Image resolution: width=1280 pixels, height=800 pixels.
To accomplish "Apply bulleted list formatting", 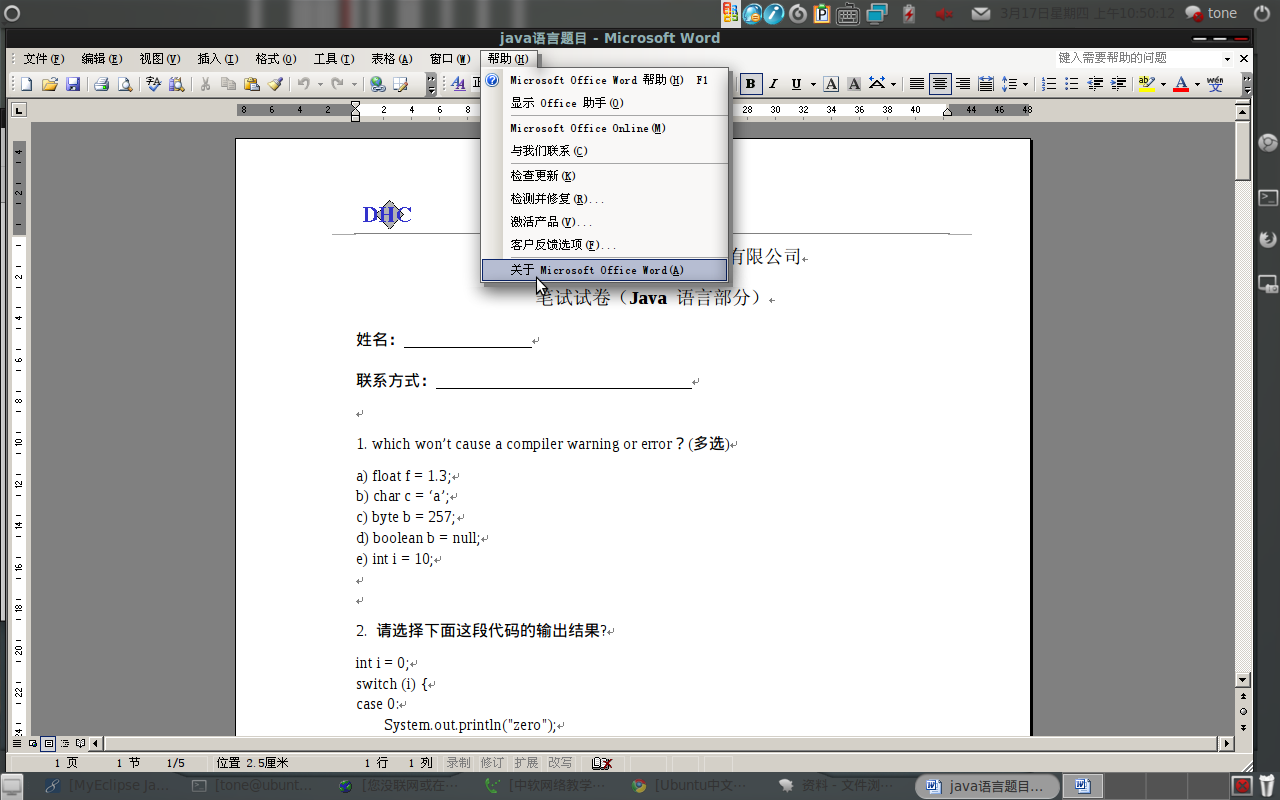I will point(1072,85).
